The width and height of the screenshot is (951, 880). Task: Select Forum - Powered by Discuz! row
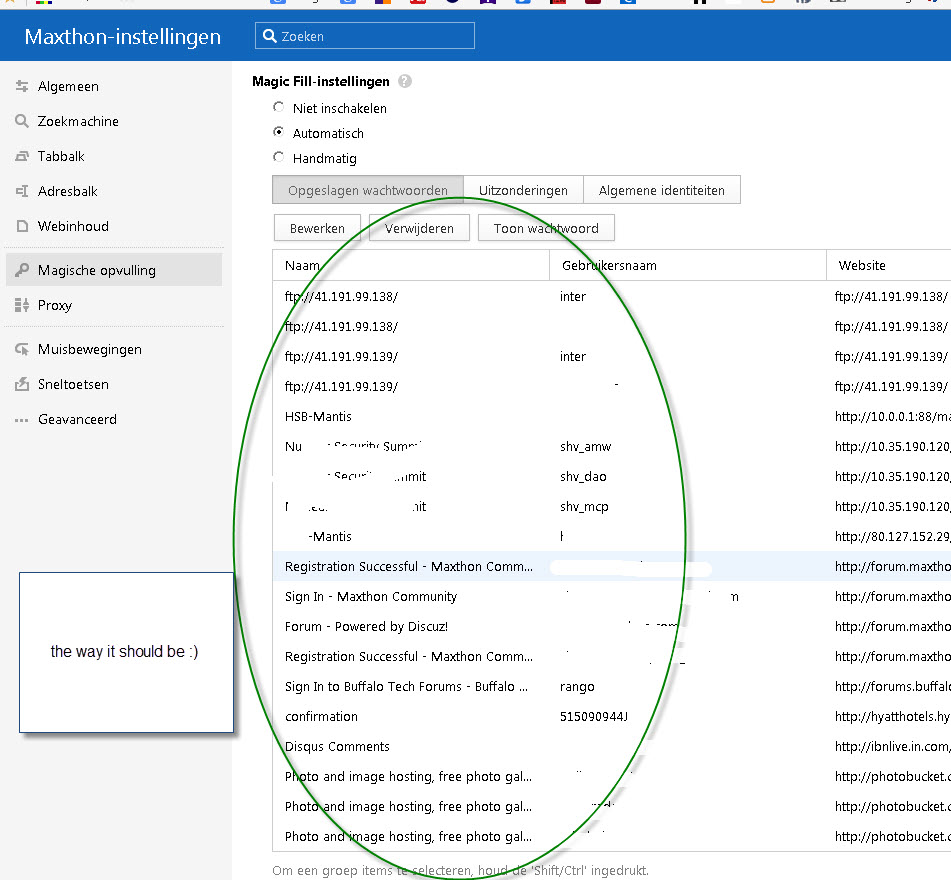point(612,626)
